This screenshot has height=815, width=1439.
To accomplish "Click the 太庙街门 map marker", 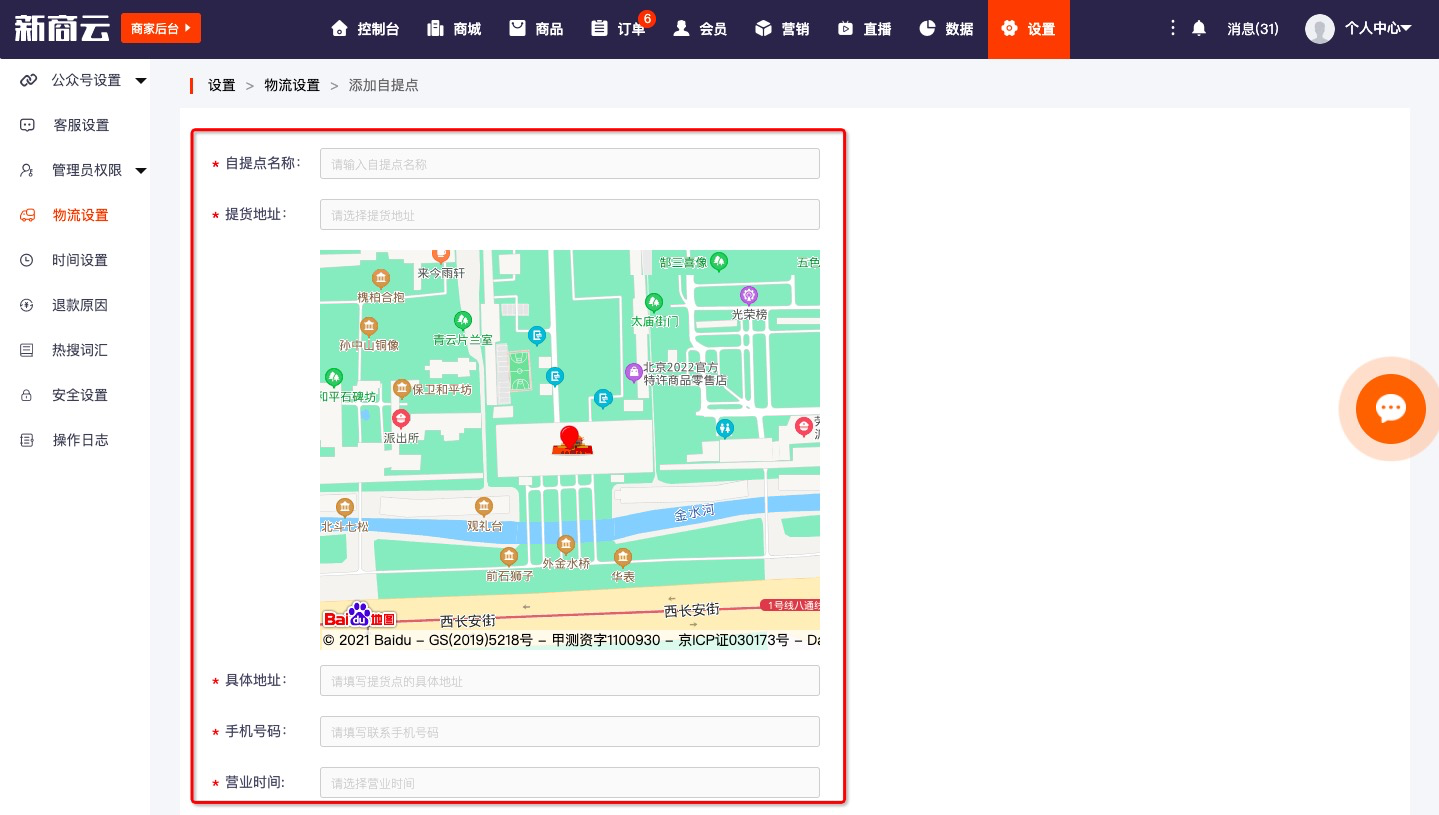I will click(x=654, y=301).
